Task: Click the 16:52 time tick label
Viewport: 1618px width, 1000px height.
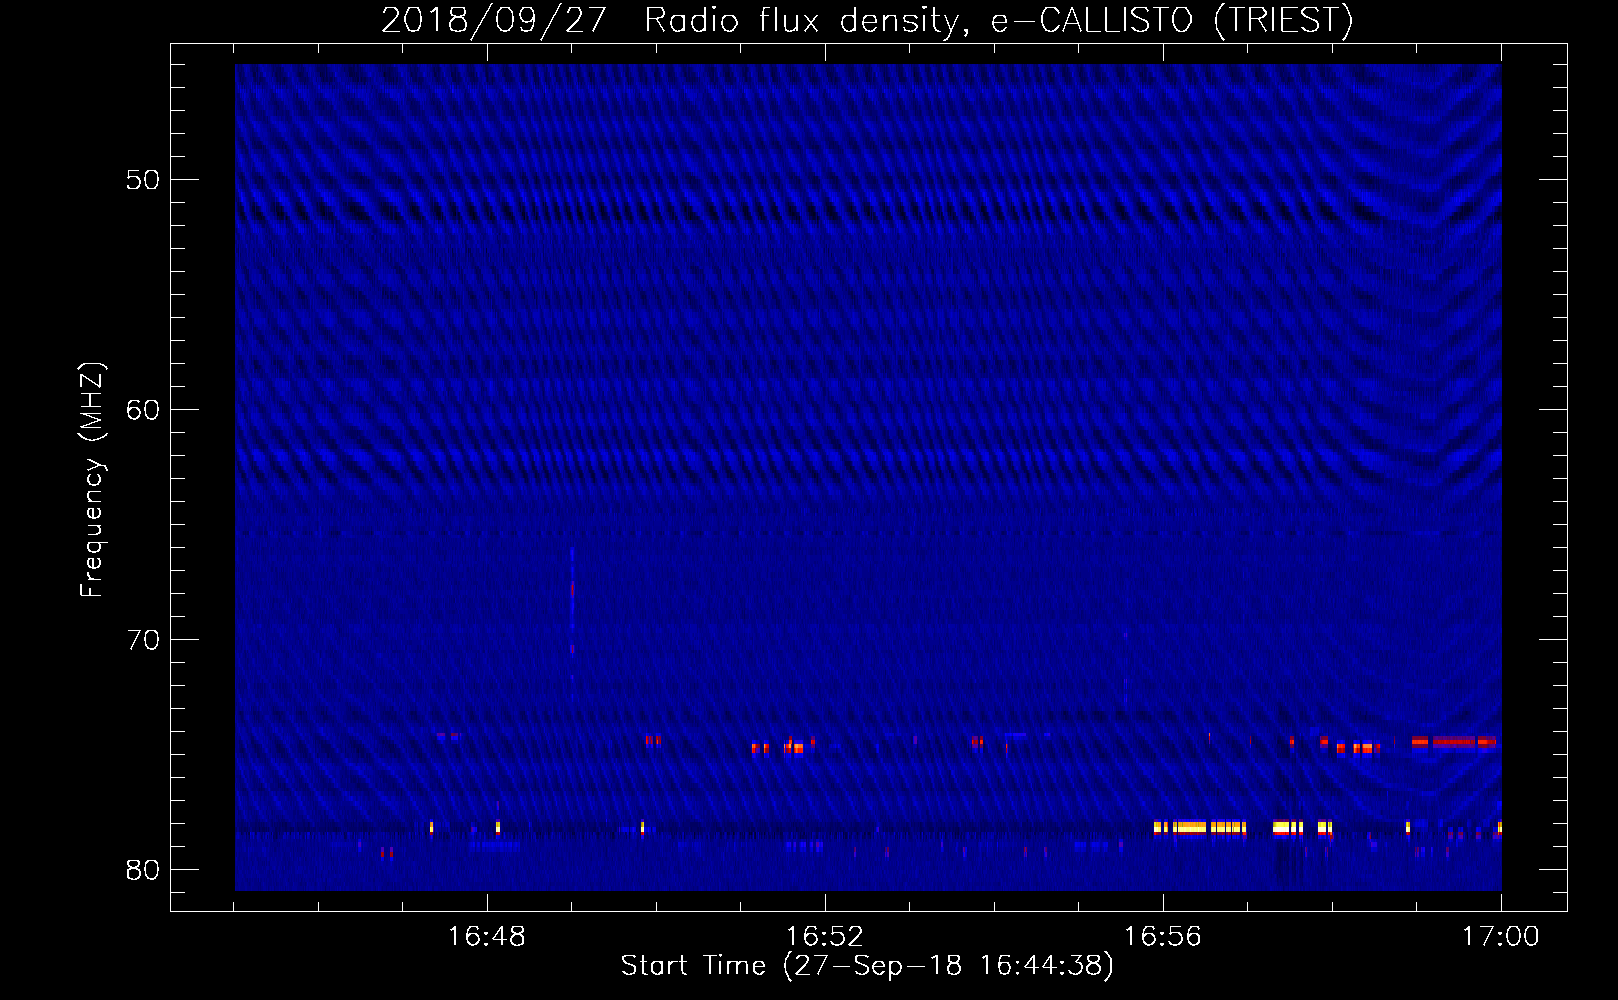Action: [x=825, y=937]
